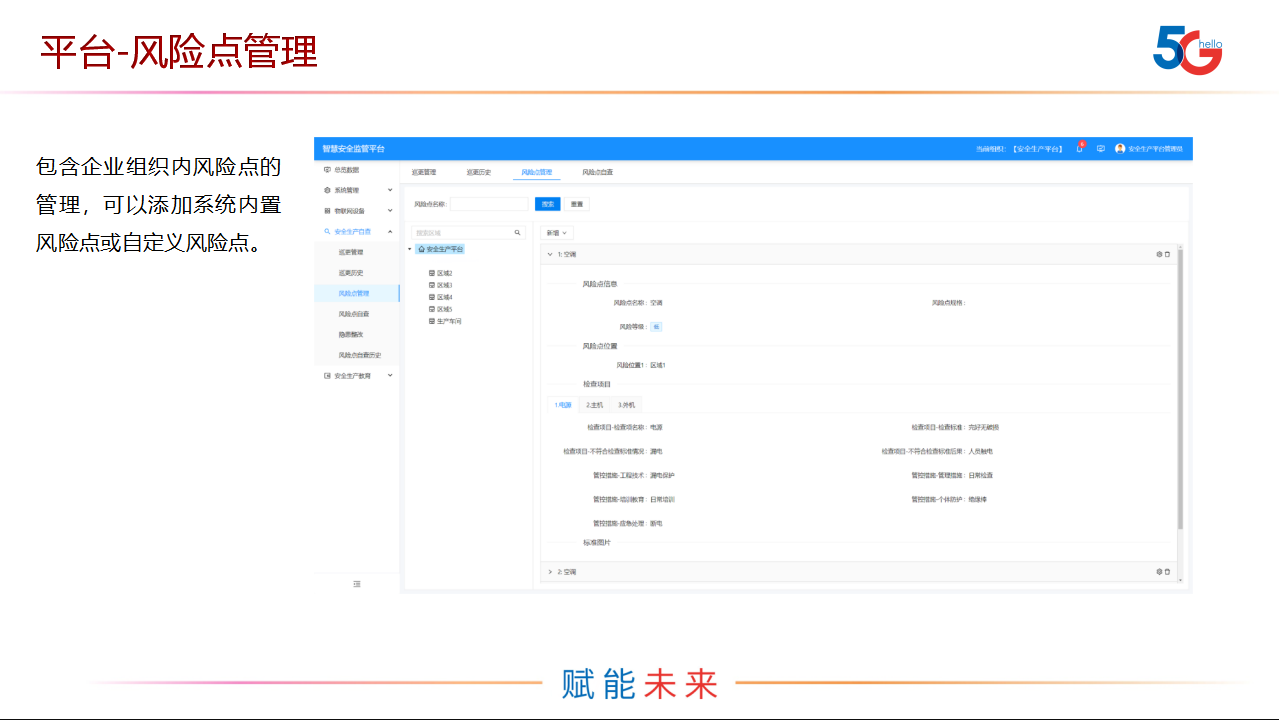The width and height of the screenshot is (1279, 720).
Task: Click the settings gear on 2: 空调 row
Action: tap(1159, 572)
